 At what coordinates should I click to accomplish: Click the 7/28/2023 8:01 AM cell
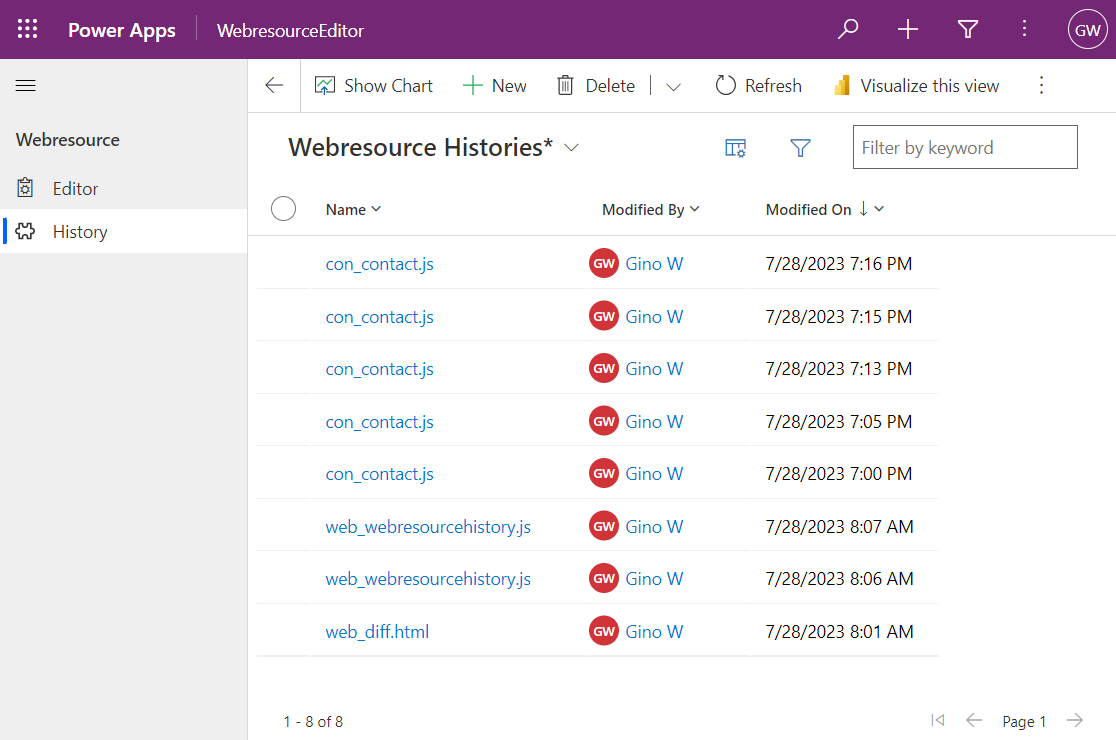tap(839, 631)
